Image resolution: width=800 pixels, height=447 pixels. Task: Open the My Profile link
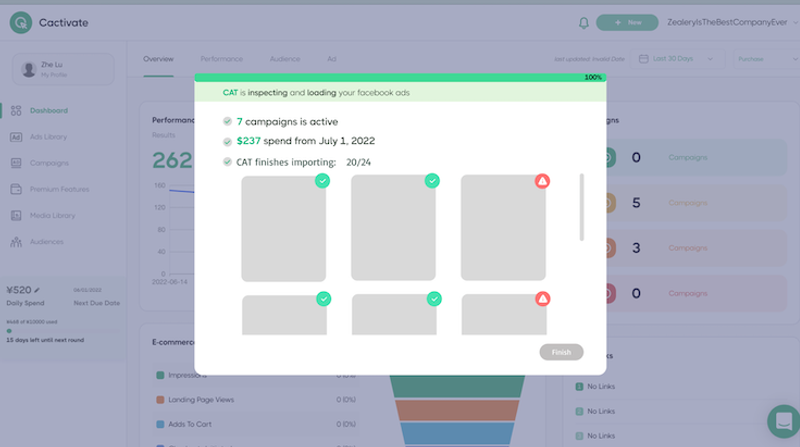click(x=54, y=74)
